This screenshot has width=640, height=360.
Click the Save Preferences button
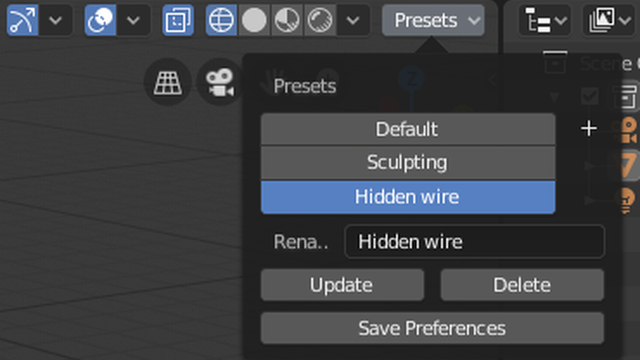pyautogui.click(x=432, y=328)
